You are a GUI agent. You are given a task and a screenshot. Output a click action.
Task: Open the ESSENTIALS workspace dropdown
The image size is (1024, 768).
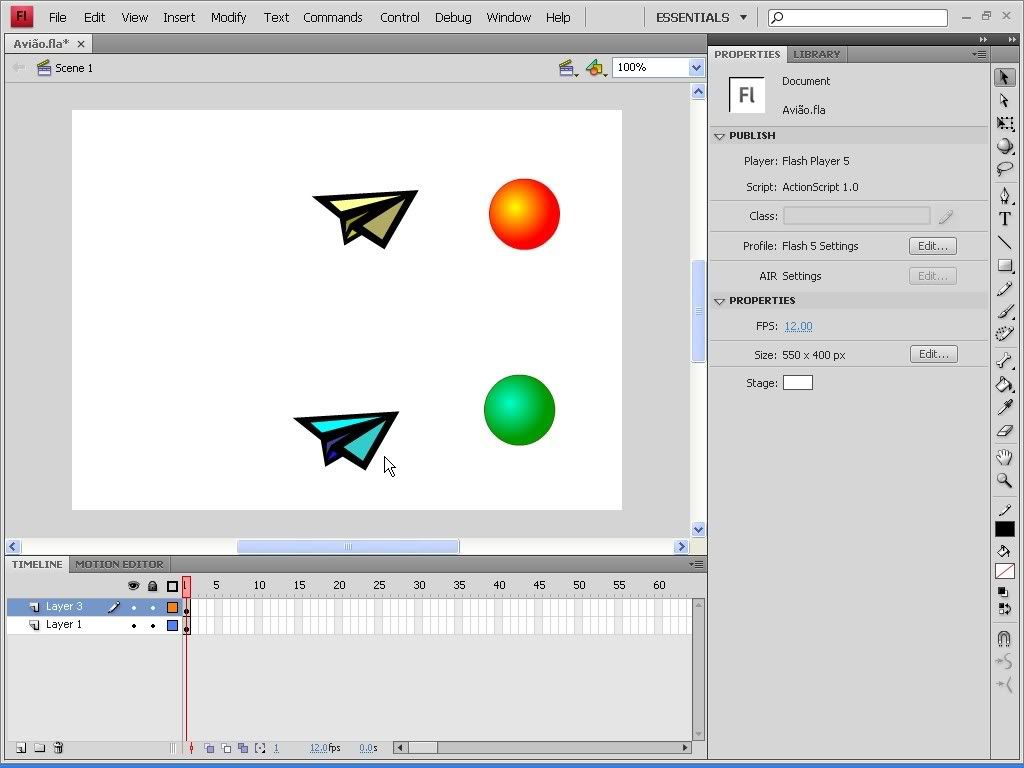click(x=701, y=17)
